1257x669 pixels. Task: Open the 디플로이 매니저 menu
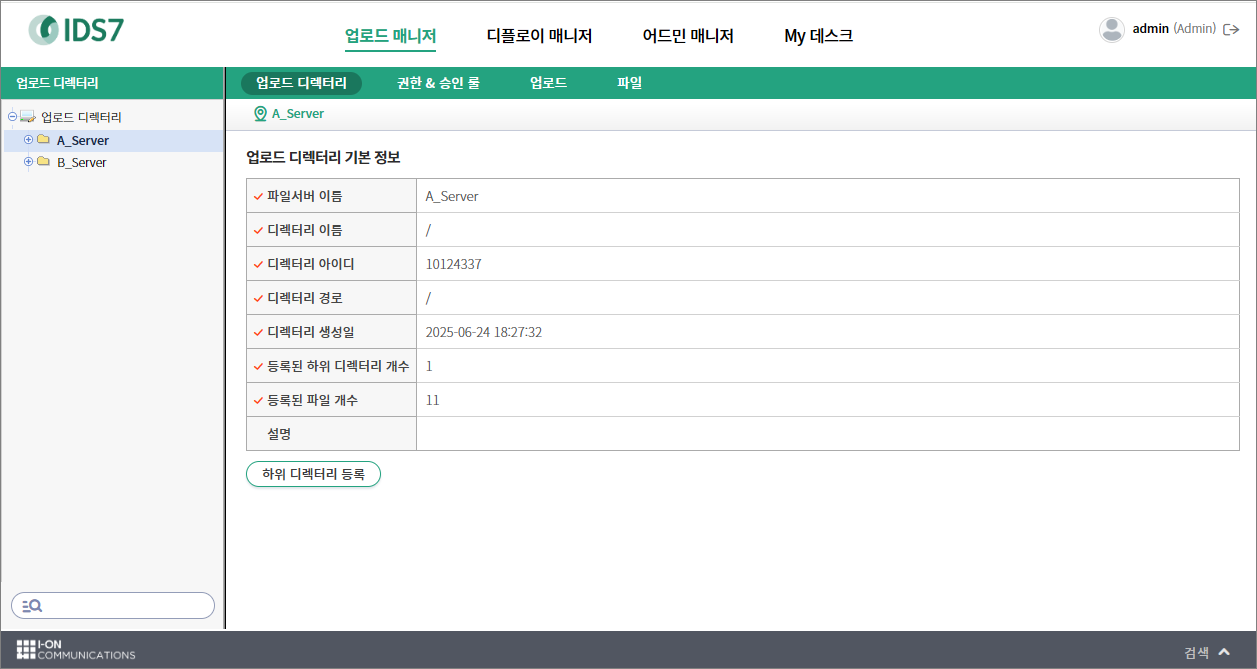point(539,36)
